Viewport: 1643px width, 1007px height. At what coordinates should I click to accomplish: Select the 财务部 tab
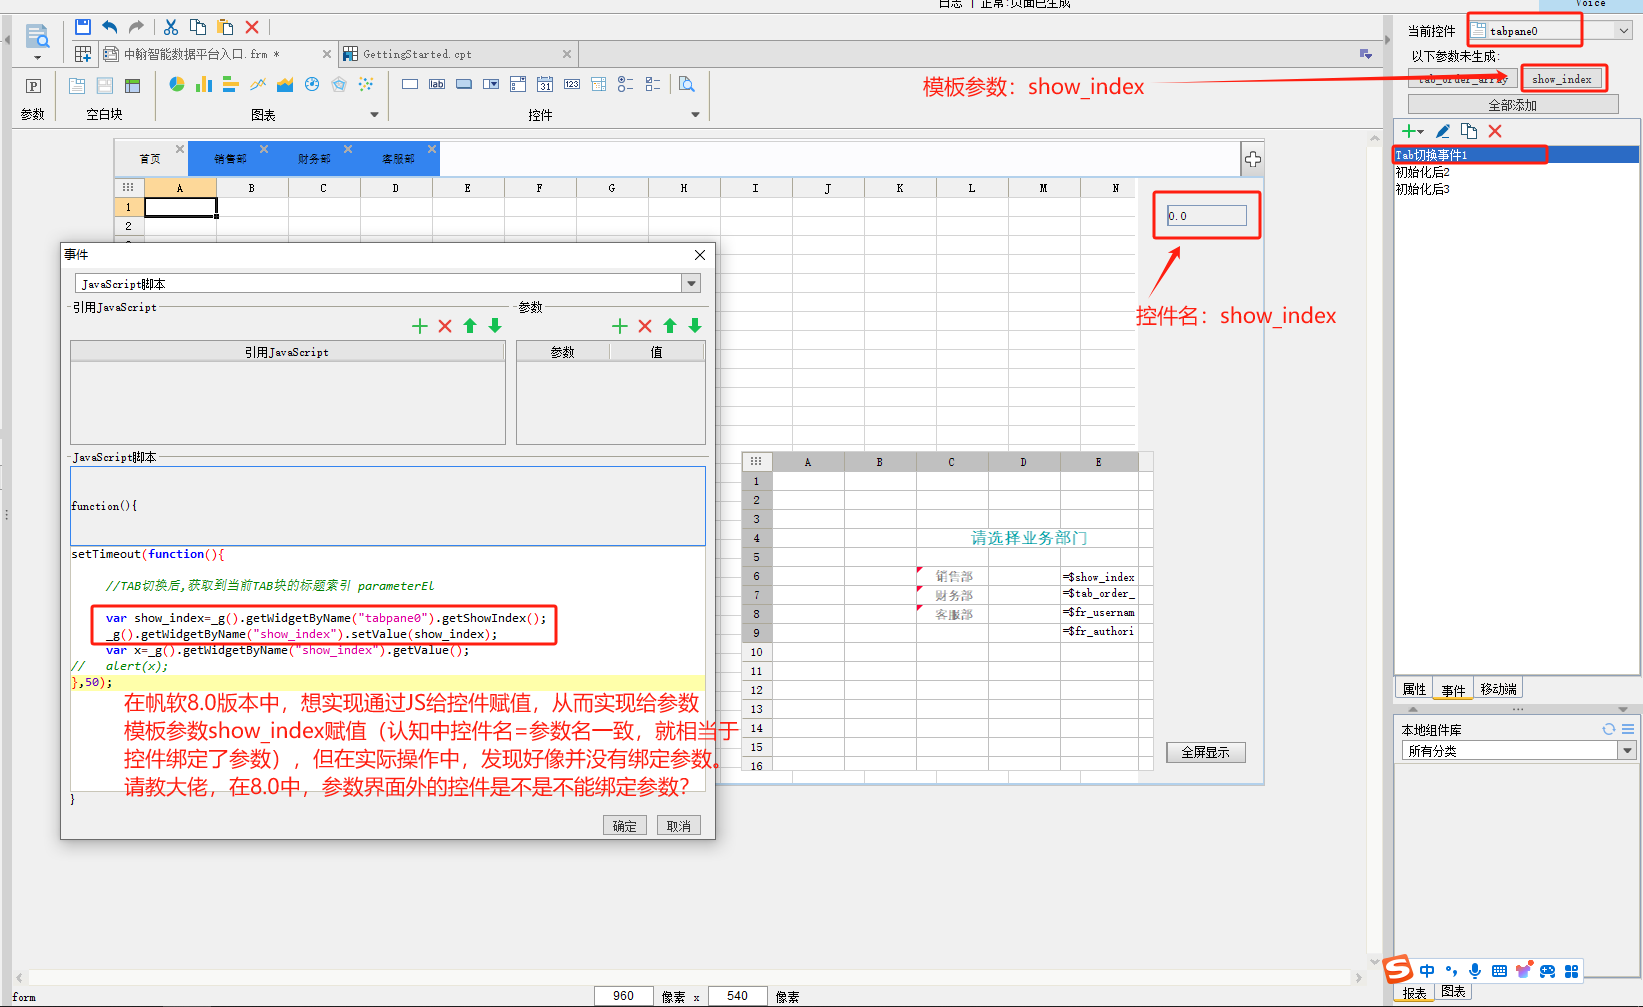314,159
